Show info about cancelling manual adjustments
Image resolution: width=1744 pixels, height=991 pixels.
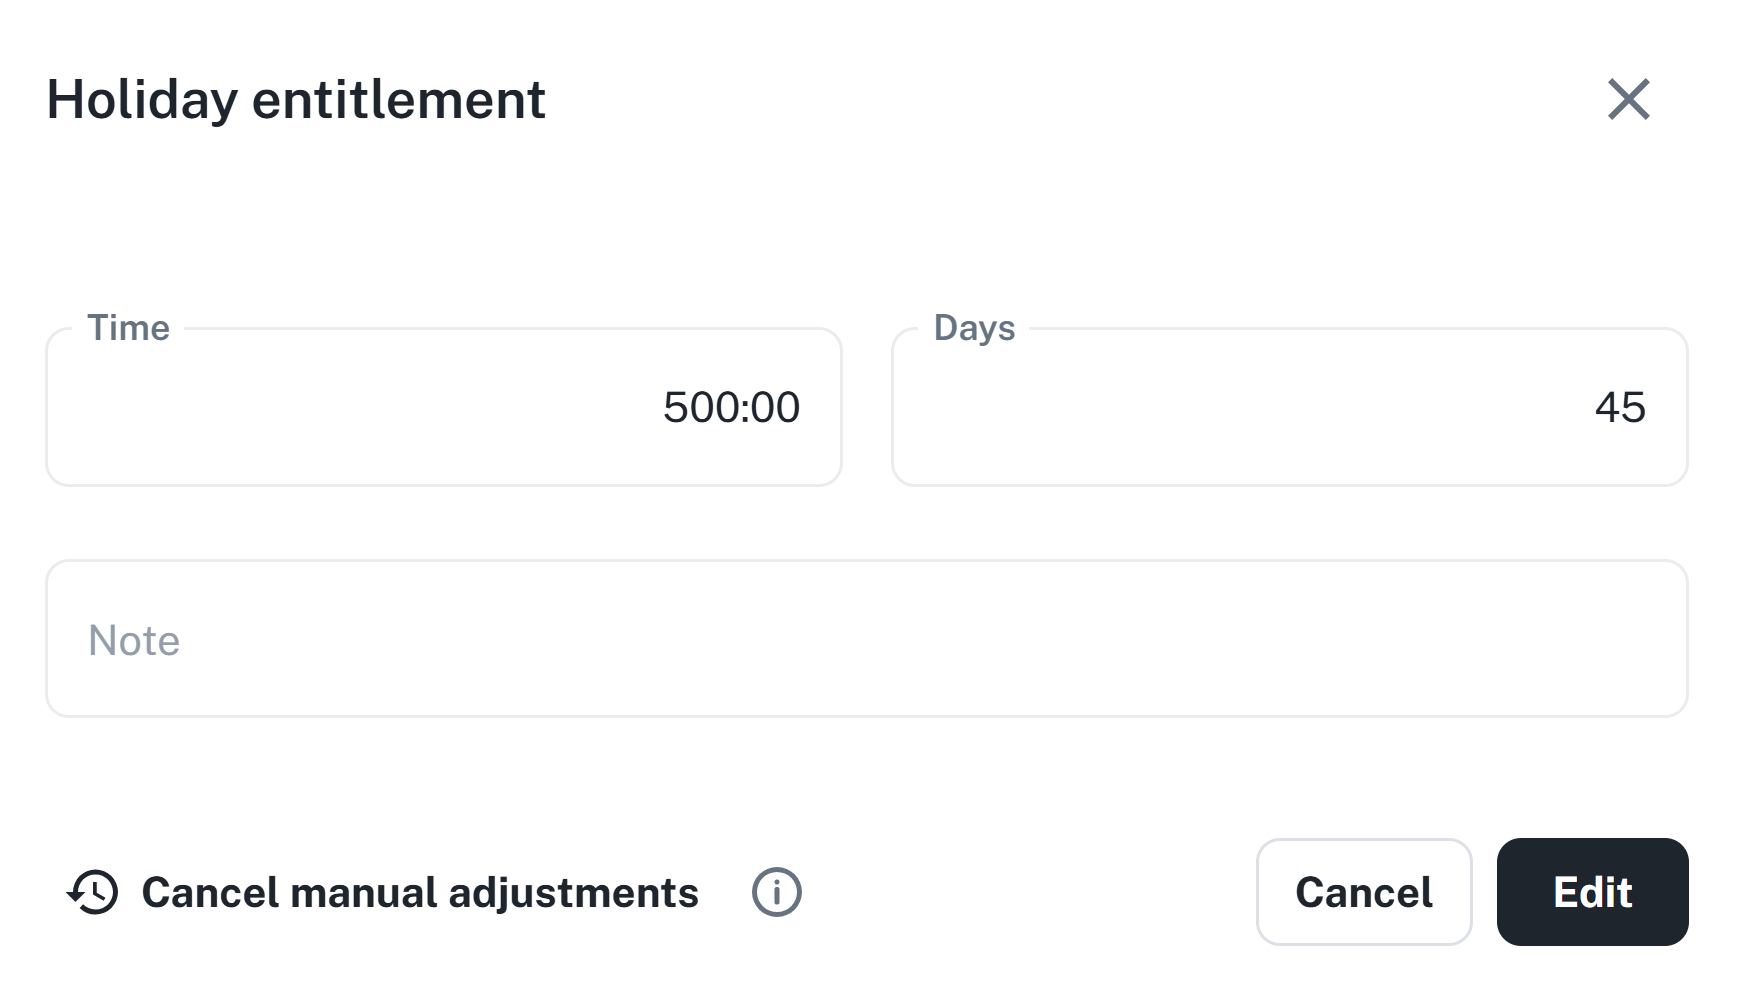coord(776,892)
